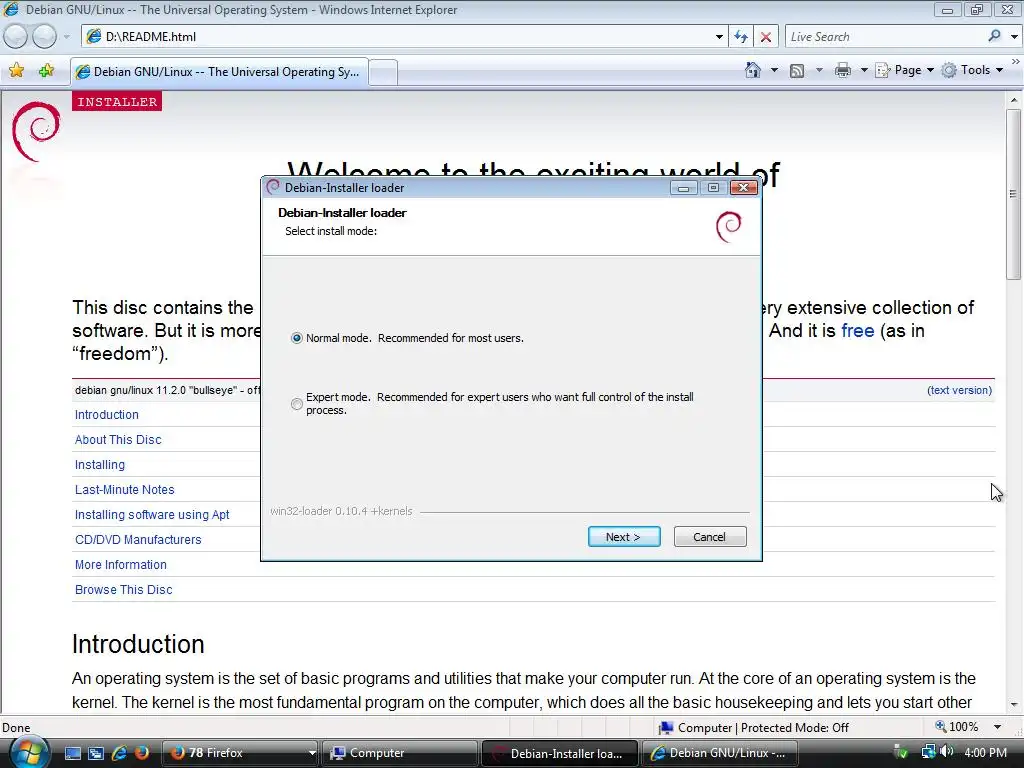Screen dimensions: 1024x768
Task: Go back with IE back arrow
Action: pos(16,37)
